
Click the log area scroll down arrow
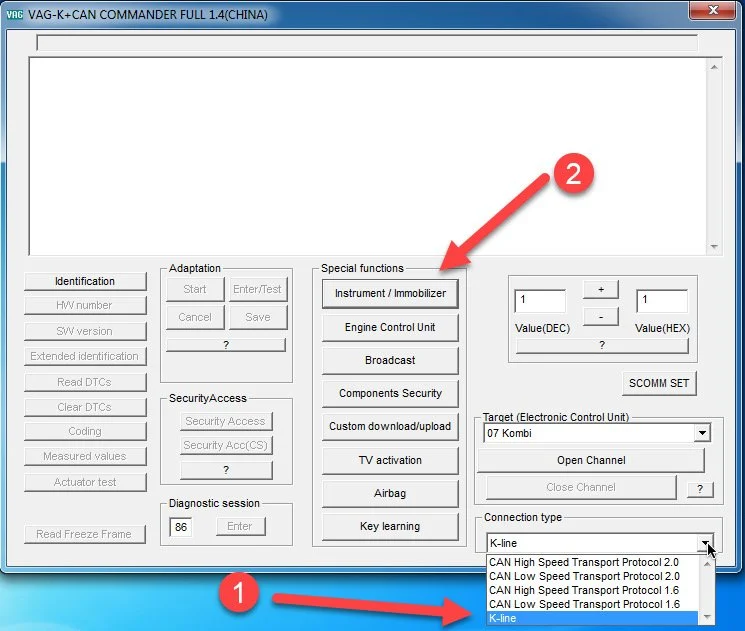point(714,246)
